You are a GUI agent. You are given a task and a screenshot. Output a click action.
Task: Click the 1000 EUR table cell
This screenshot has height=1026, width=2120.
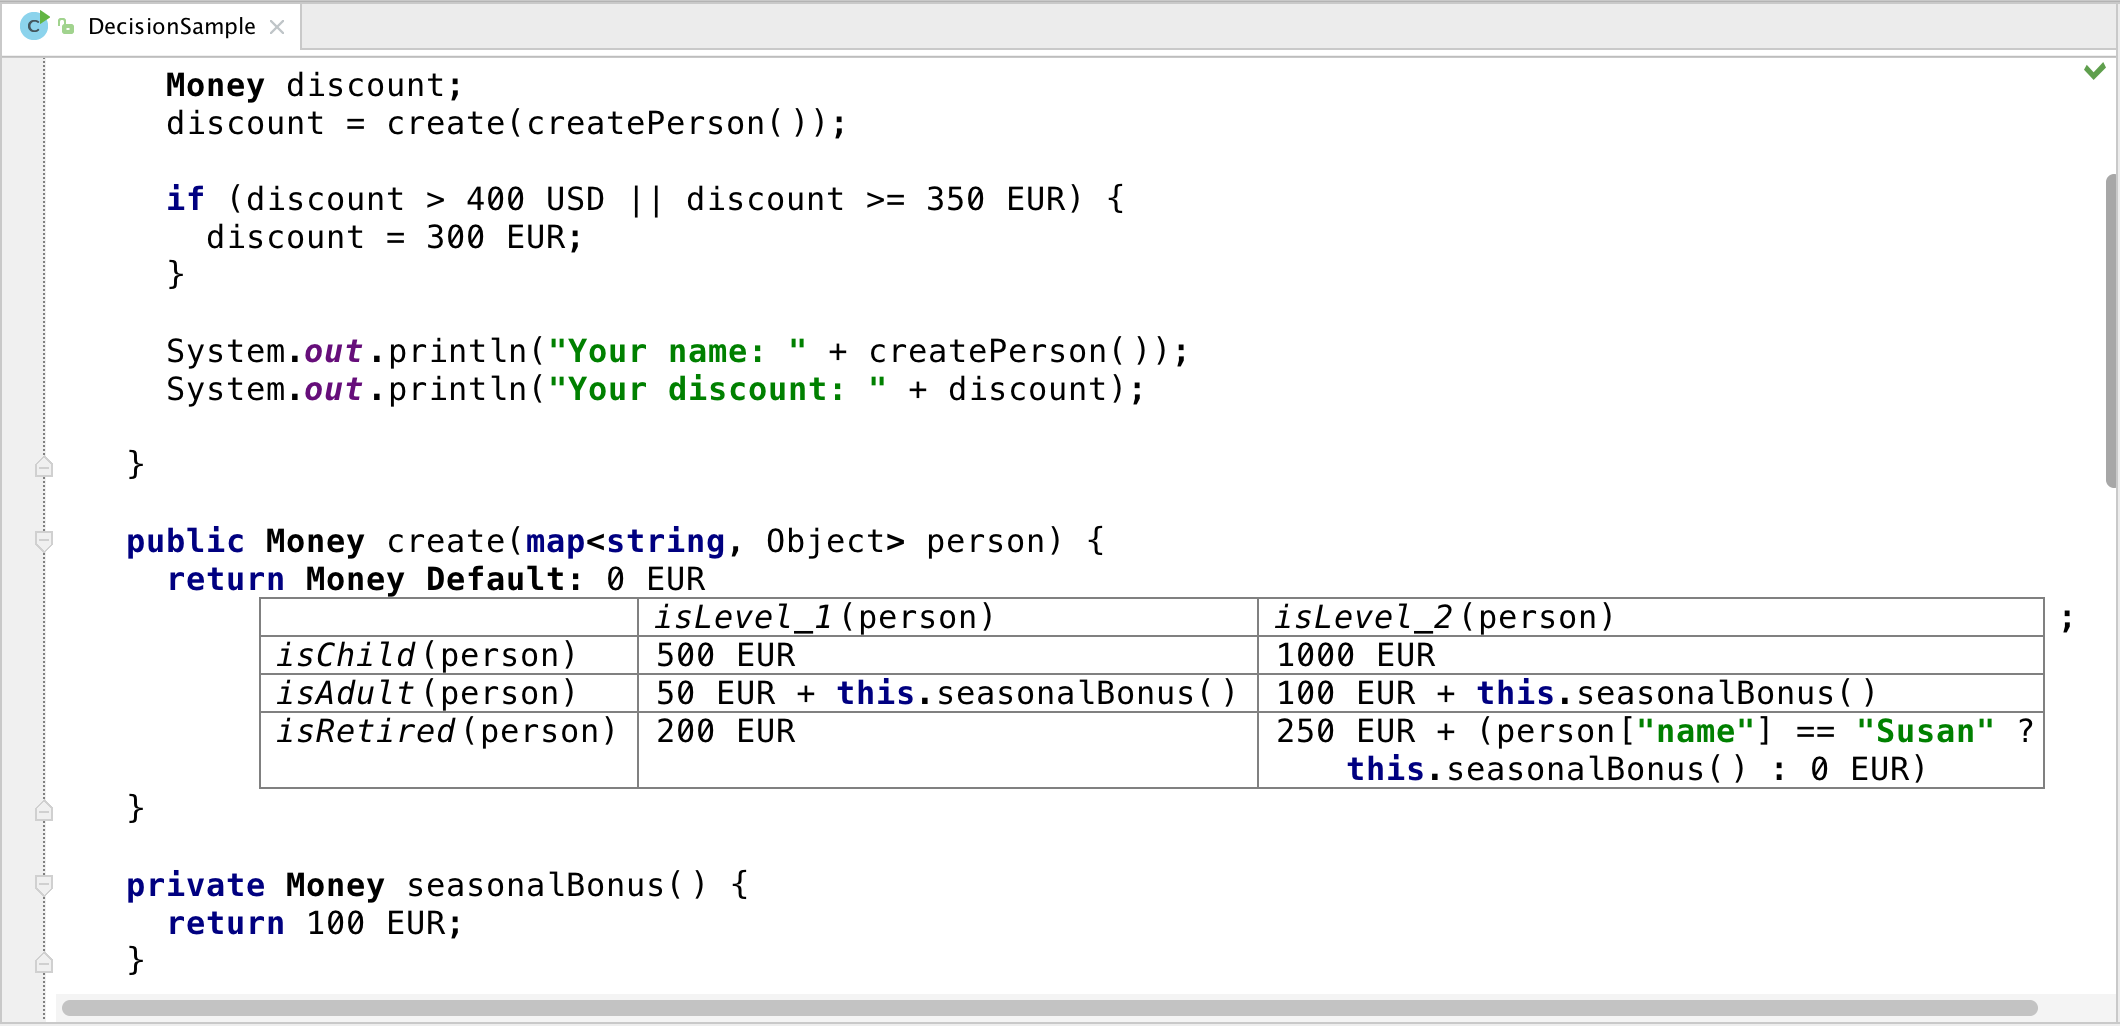(x=1357, y=655)
